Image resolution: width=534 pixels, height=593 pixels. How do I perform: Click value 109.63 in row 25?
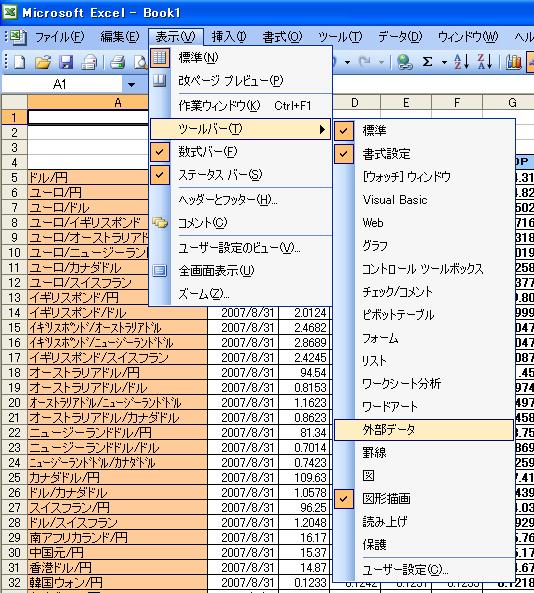click(305, 477)
